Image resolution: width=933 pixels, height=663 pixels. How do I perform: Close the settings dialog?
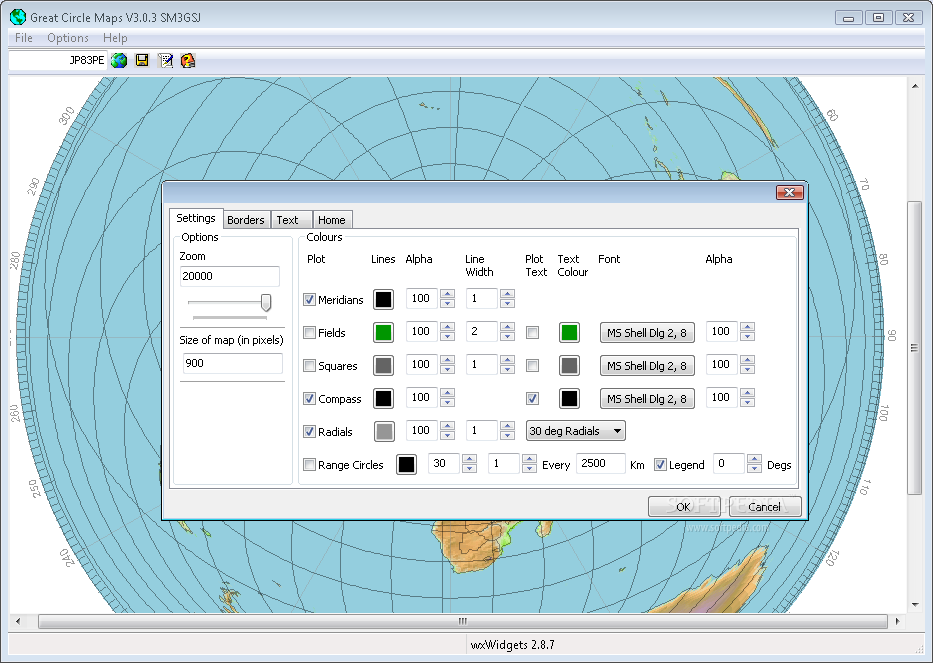click(x=790, y=192)
